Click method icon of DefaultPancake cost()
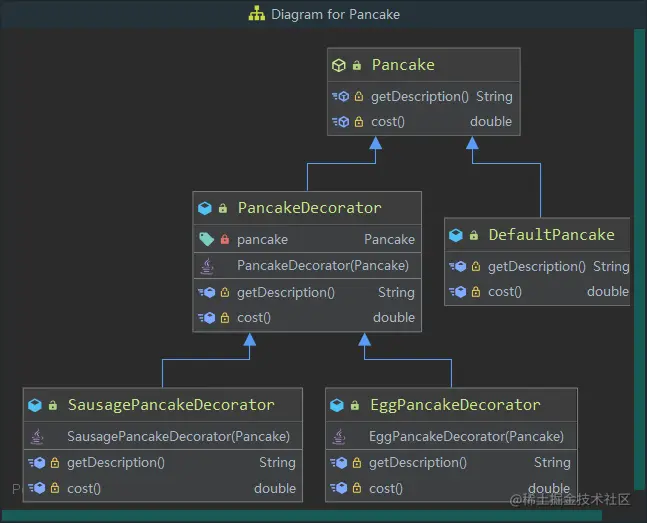This screenshot has width=647, height=523. tap(458, 292)
